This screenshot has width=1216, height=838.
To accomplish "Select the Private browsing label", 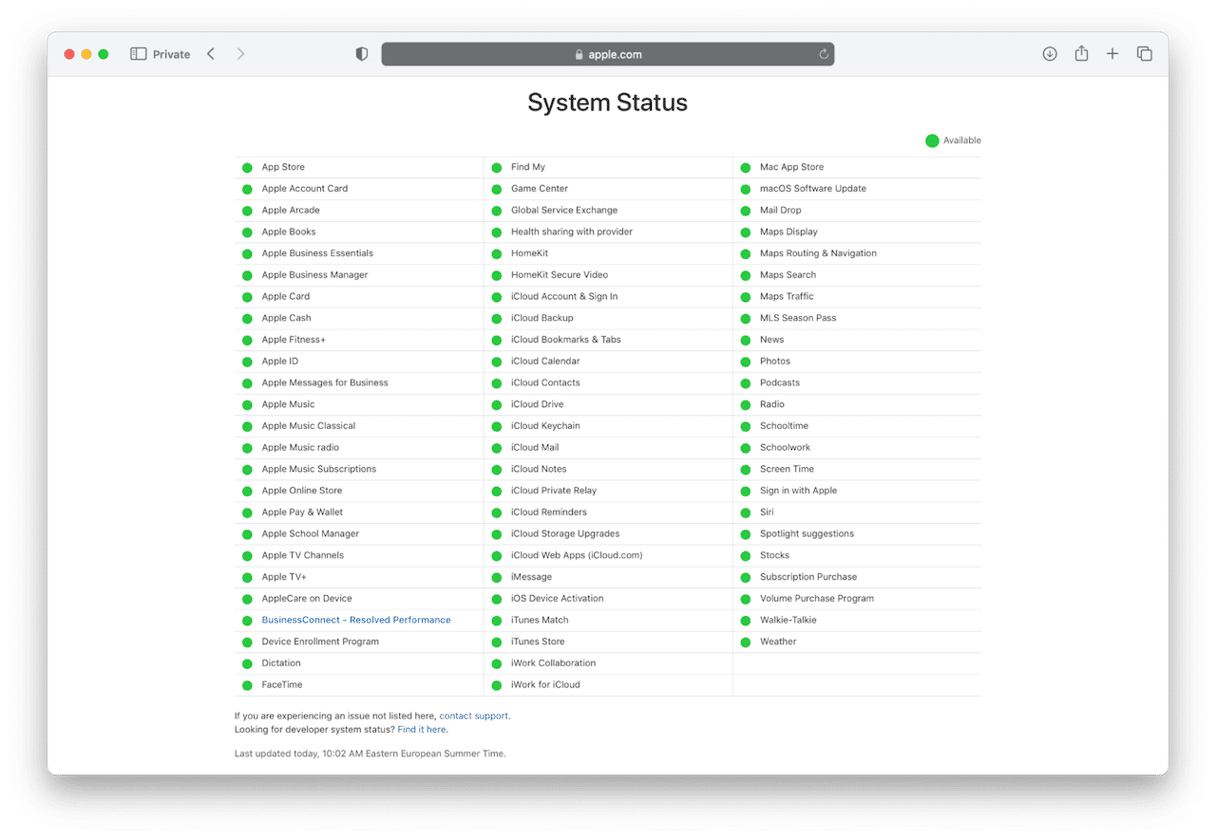I will (170, 54).
